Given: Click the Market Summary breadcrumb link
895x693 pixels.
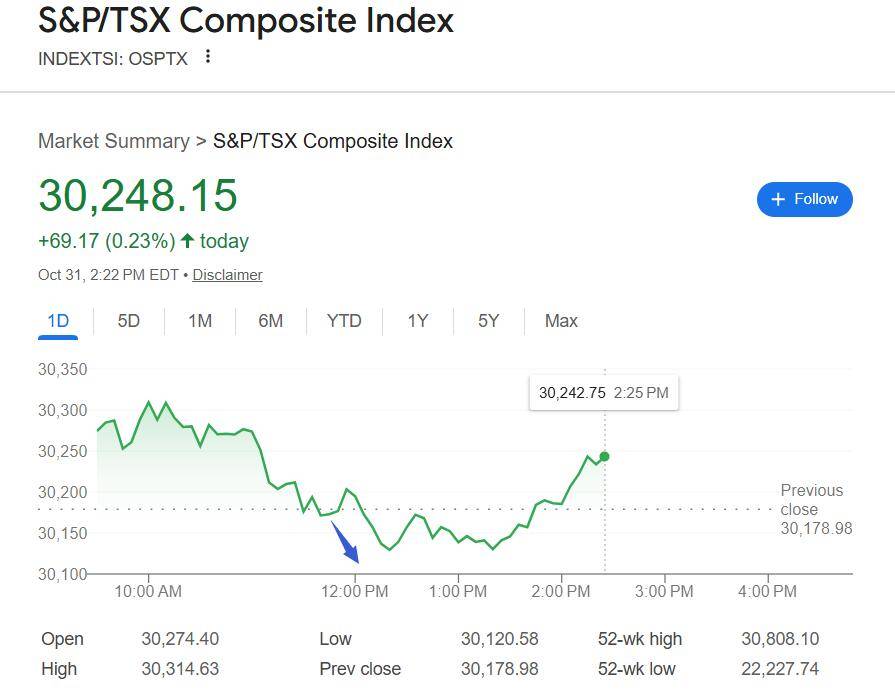Looking at the screenshot, I should pos(113,141).
